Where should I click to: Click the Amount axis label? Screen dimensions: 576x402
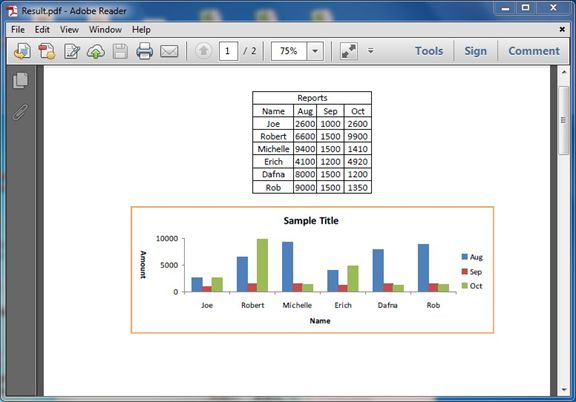pyautogui.click(x=143, y=265)
